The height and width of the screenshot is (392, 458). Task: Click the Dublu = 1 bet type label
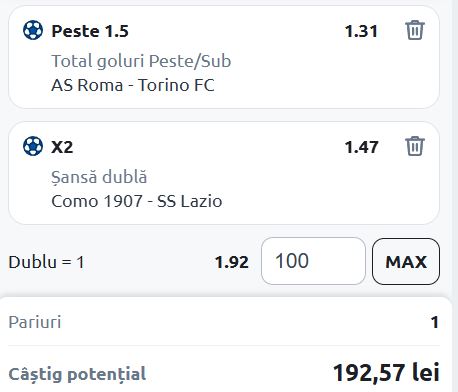pyautogui.click(x=46, y=262)
